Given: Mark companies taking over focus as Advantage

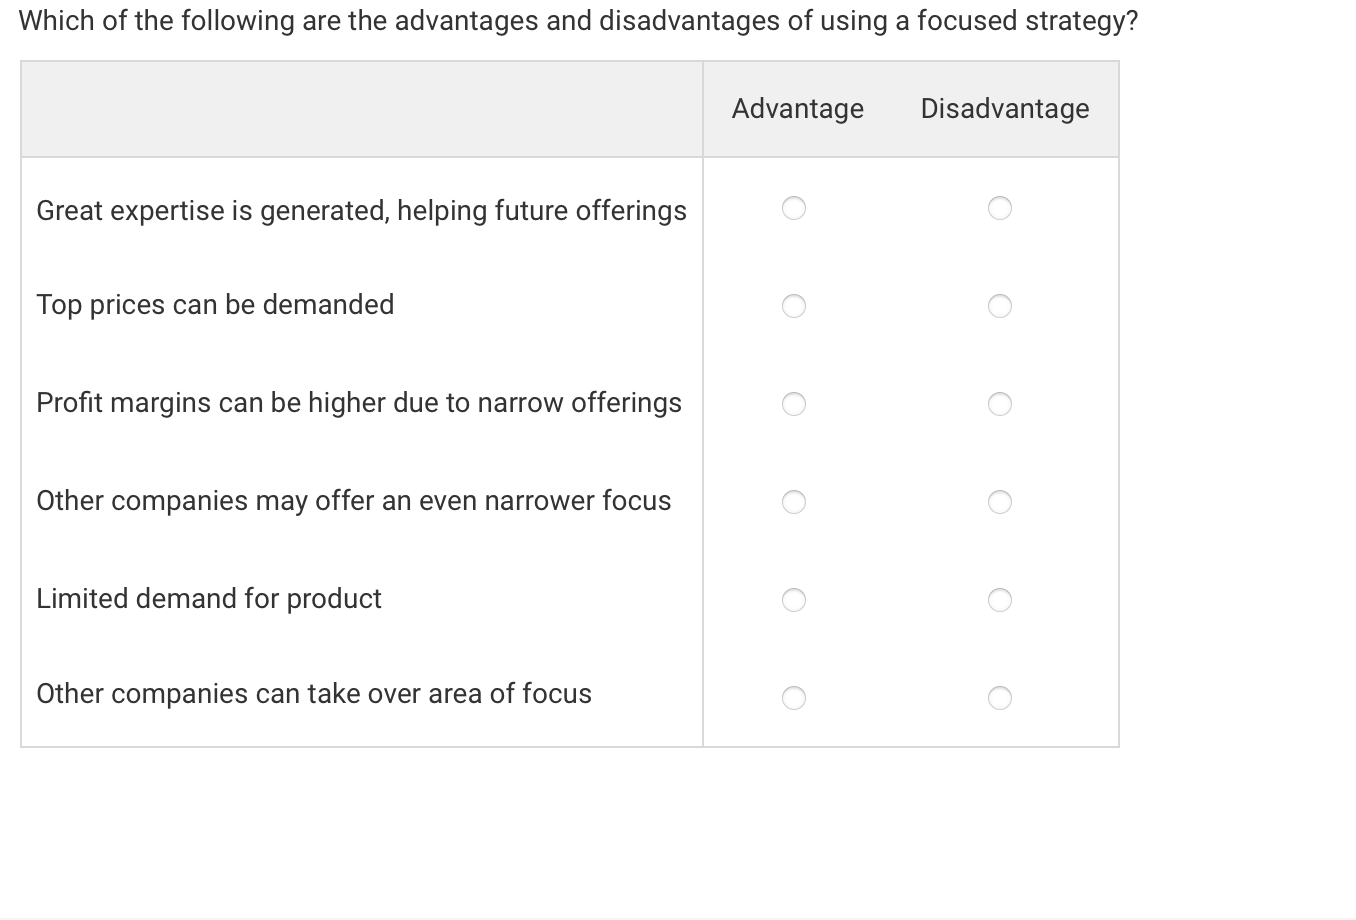Looking at the screenshot, I should pyautogui.click(x=794, y=698).
